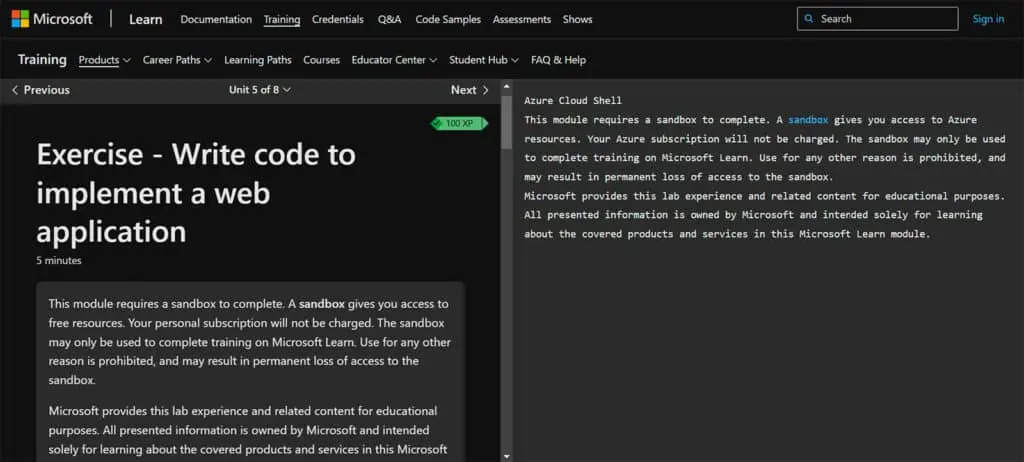The height and width of the screenshot is (462, 1024).
Task: Click the search magnifier icon
Action: point(810,19)
